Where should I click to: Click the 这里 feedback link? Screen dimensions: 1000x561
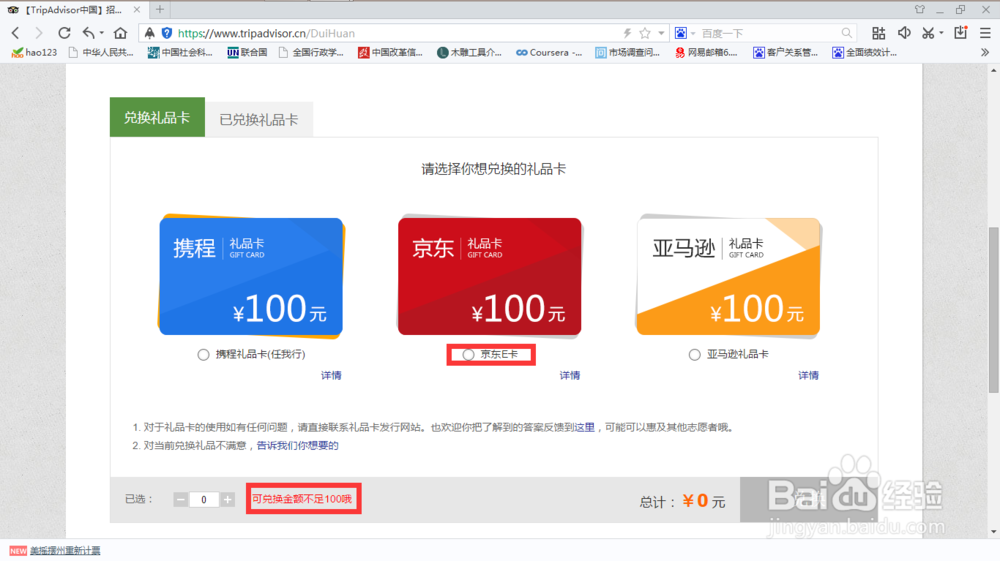[584, 427]
